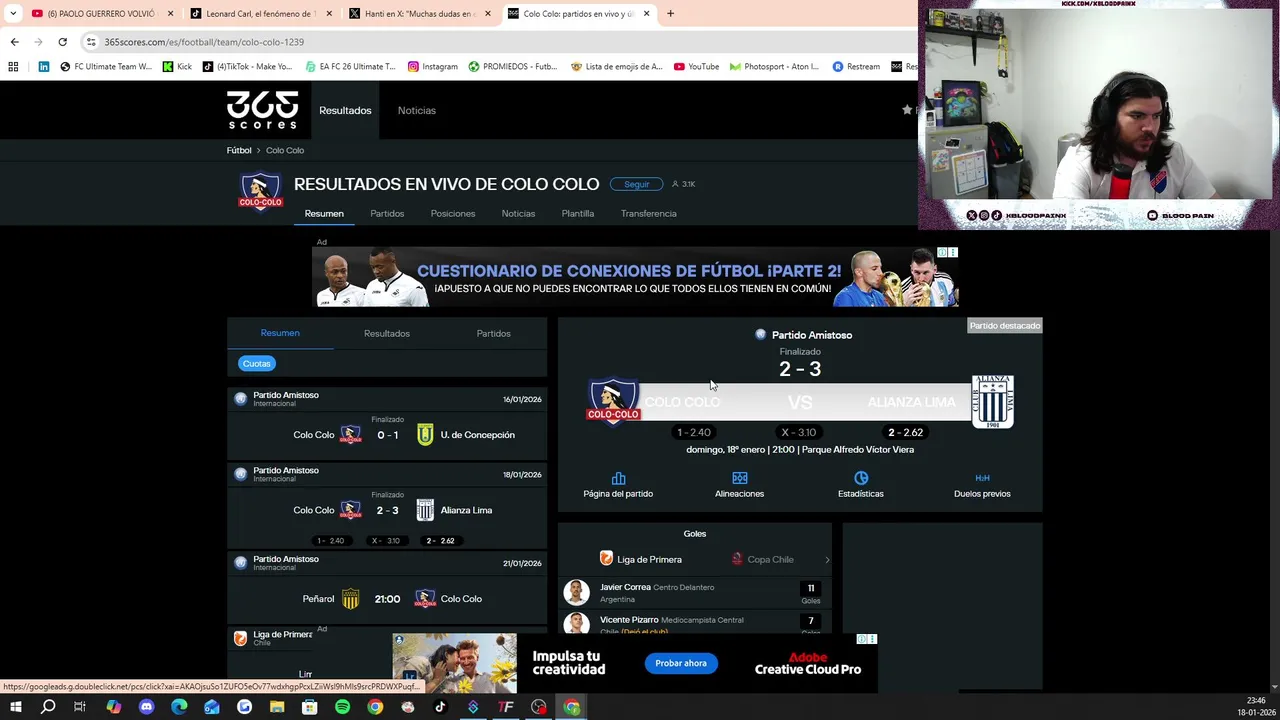Switch to Hanti en X browser tab

pos(419,14)
